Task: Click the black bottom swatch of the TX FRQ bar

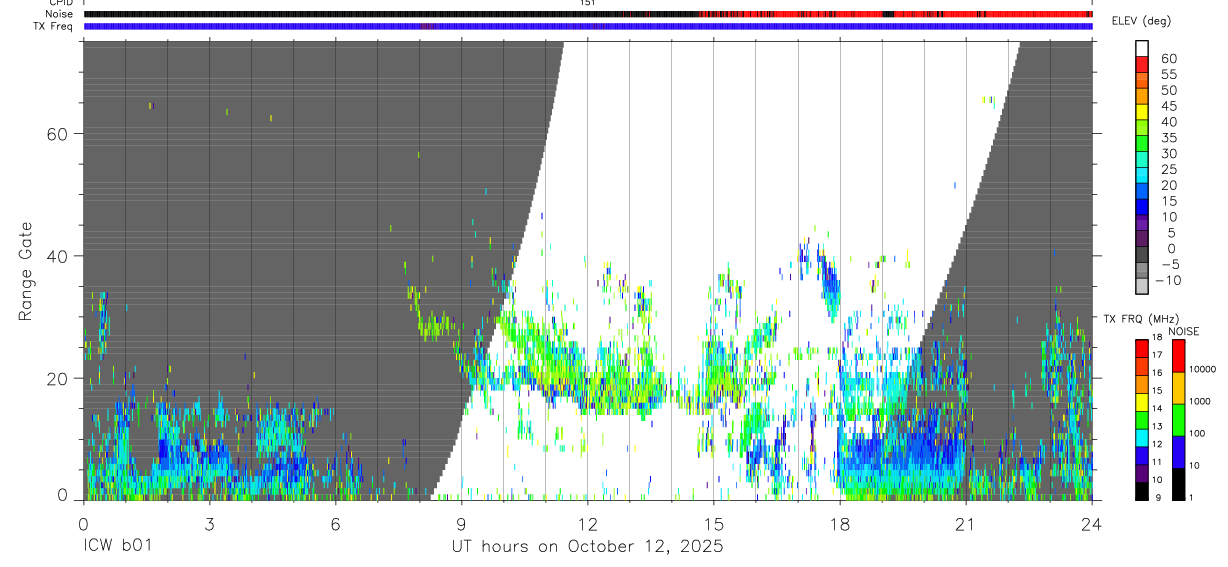Action: [1142, 491]
